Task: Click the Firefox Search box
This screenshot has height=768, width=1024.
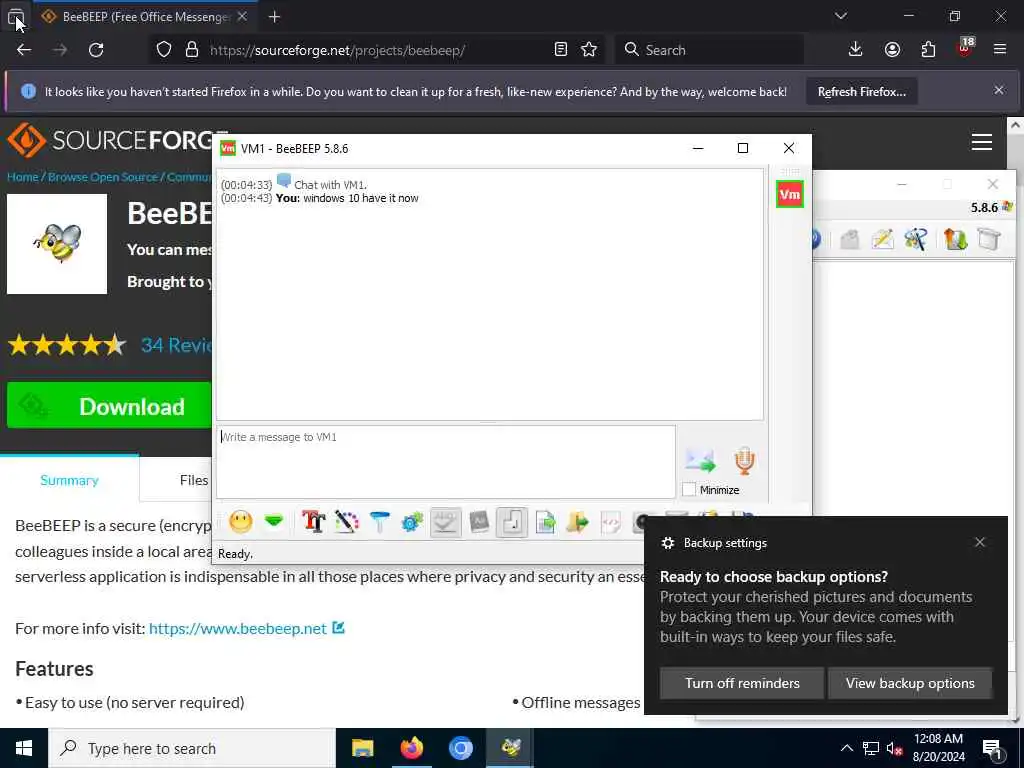Action: pyautogui.click(x=709, y=50)
